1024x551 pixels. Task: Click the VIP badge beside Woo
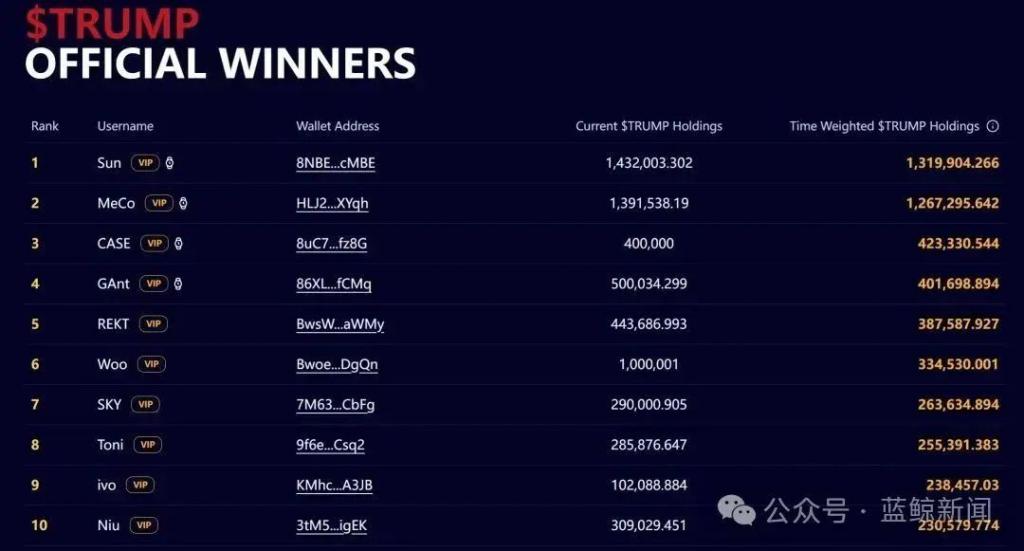pyautogui.click(x=152, y=364)
